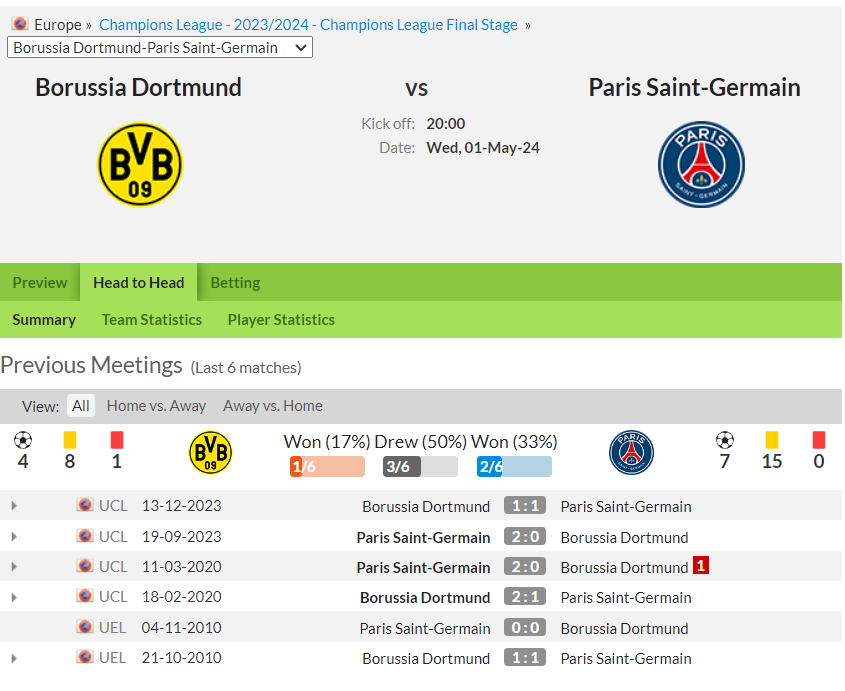845x691 pixels.
Task: Click the large Paris Saint-Germain crest logo
Action: (x=701, y=164)
